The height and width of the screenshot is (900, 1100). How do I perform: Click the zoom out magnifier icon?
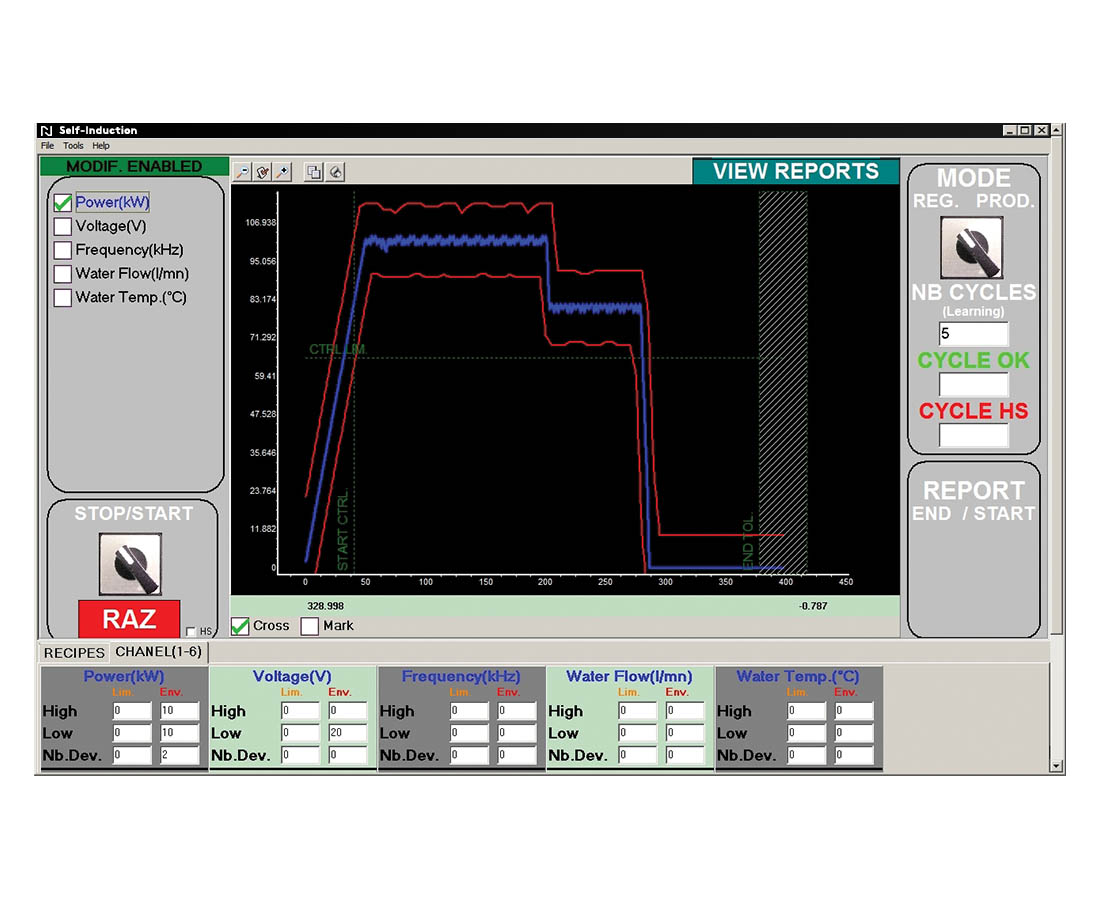point(242,172)
